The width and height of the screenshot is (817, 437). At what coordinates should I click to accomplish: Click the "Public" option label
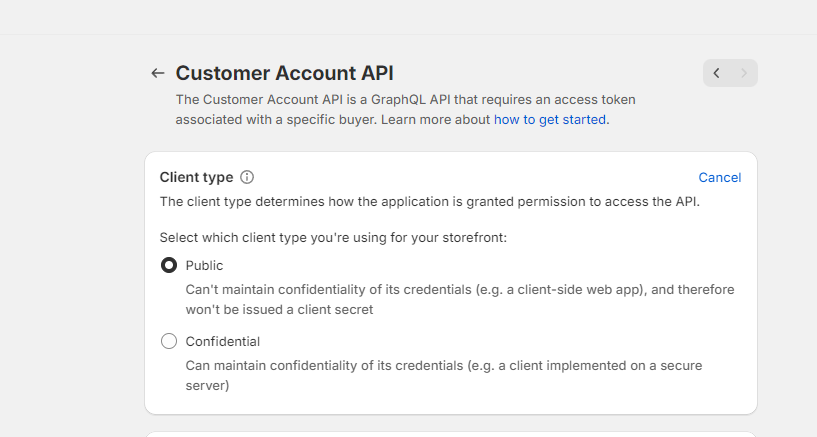(205, 265)
